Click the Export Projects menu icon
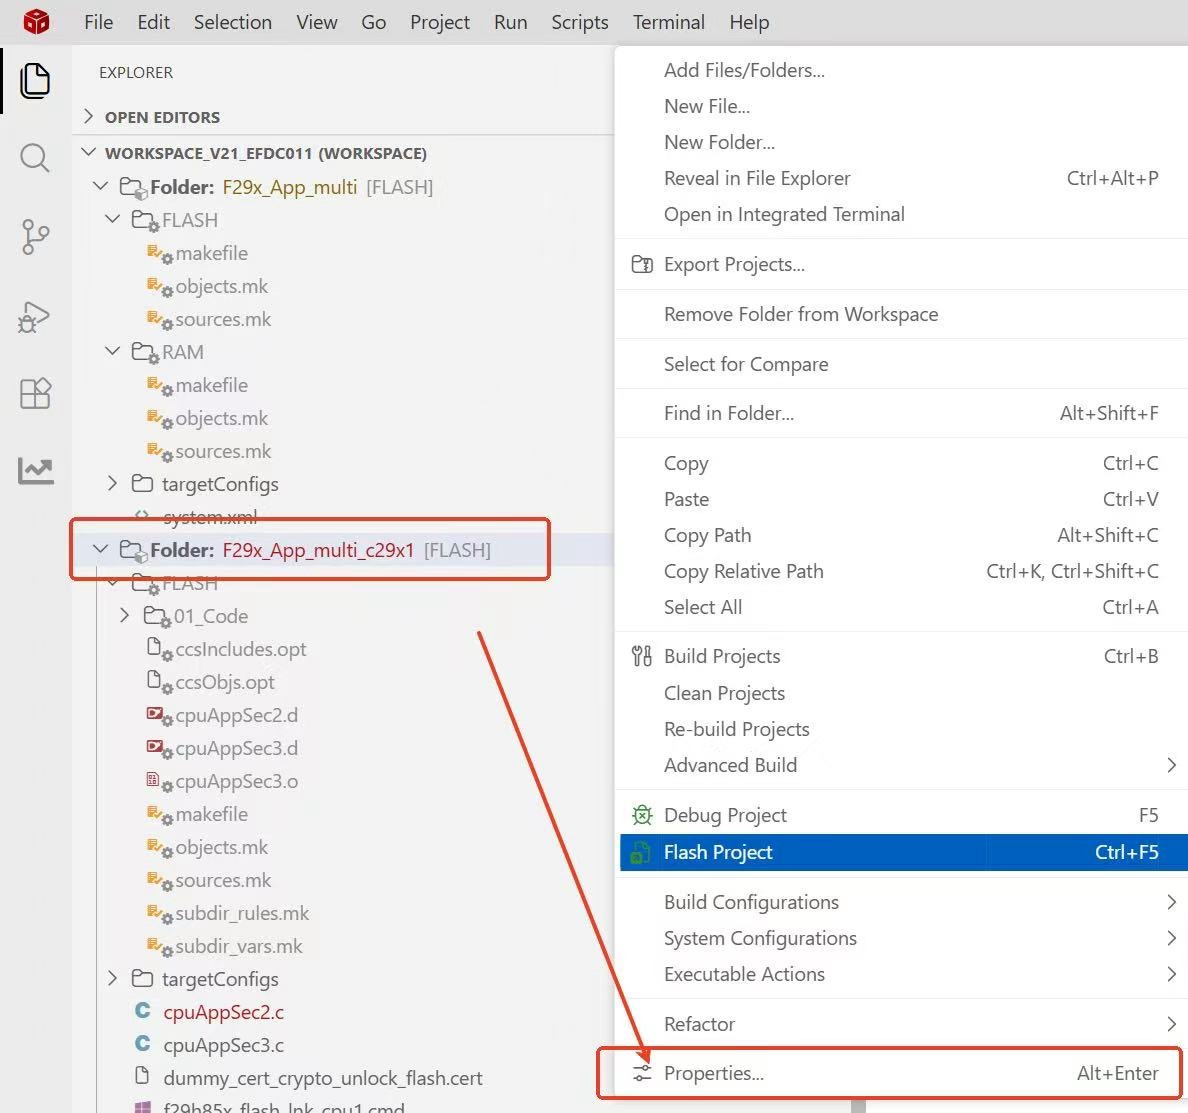The height and width of the screenshot is (1113, 1188). coord(642,264)
